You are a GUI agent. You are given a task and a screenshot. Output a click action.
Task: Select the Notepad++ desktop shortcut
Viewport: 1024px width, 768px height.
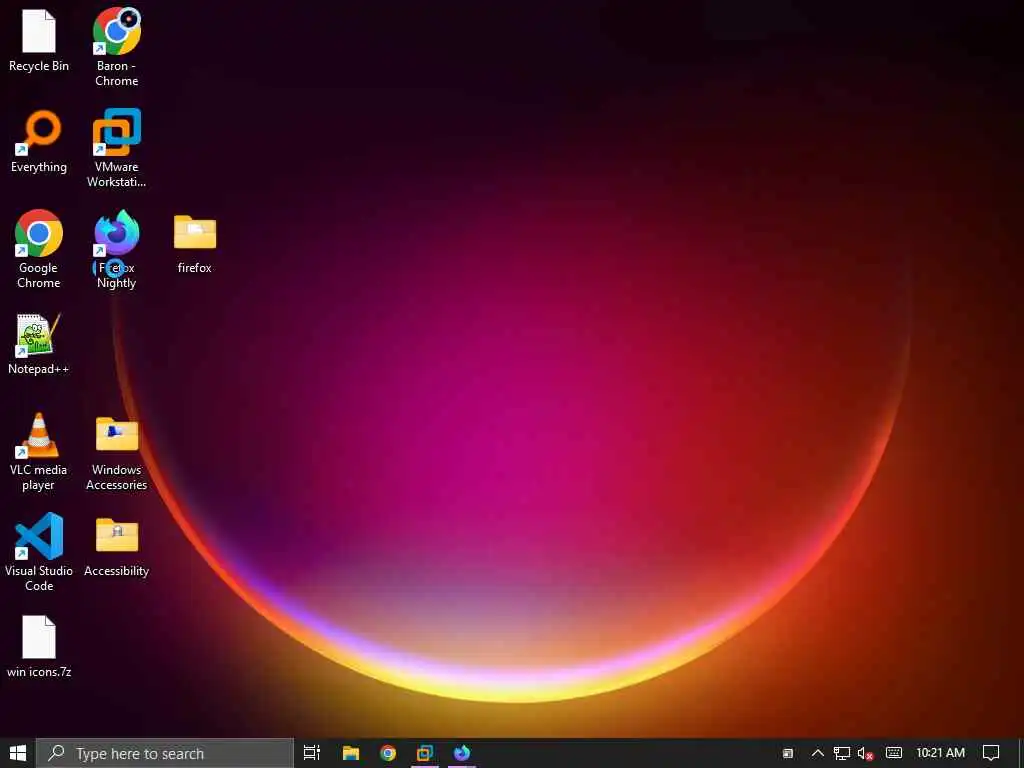pyautogui.click(x=39, y=344)
